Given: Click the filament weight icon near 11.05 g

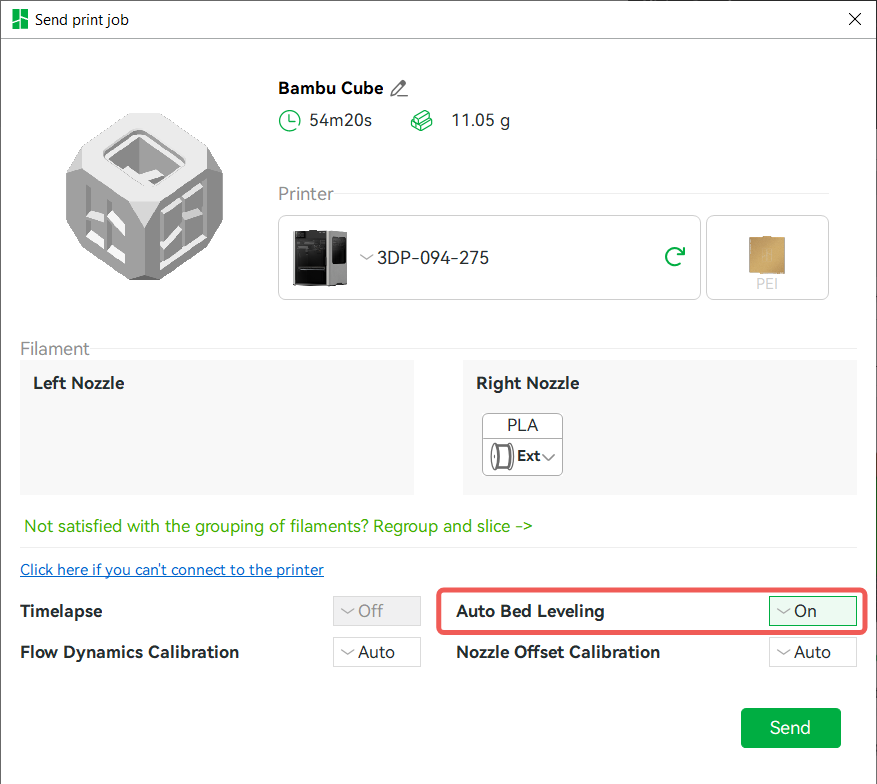Looking at the screenshot, I should coord(421,120).
